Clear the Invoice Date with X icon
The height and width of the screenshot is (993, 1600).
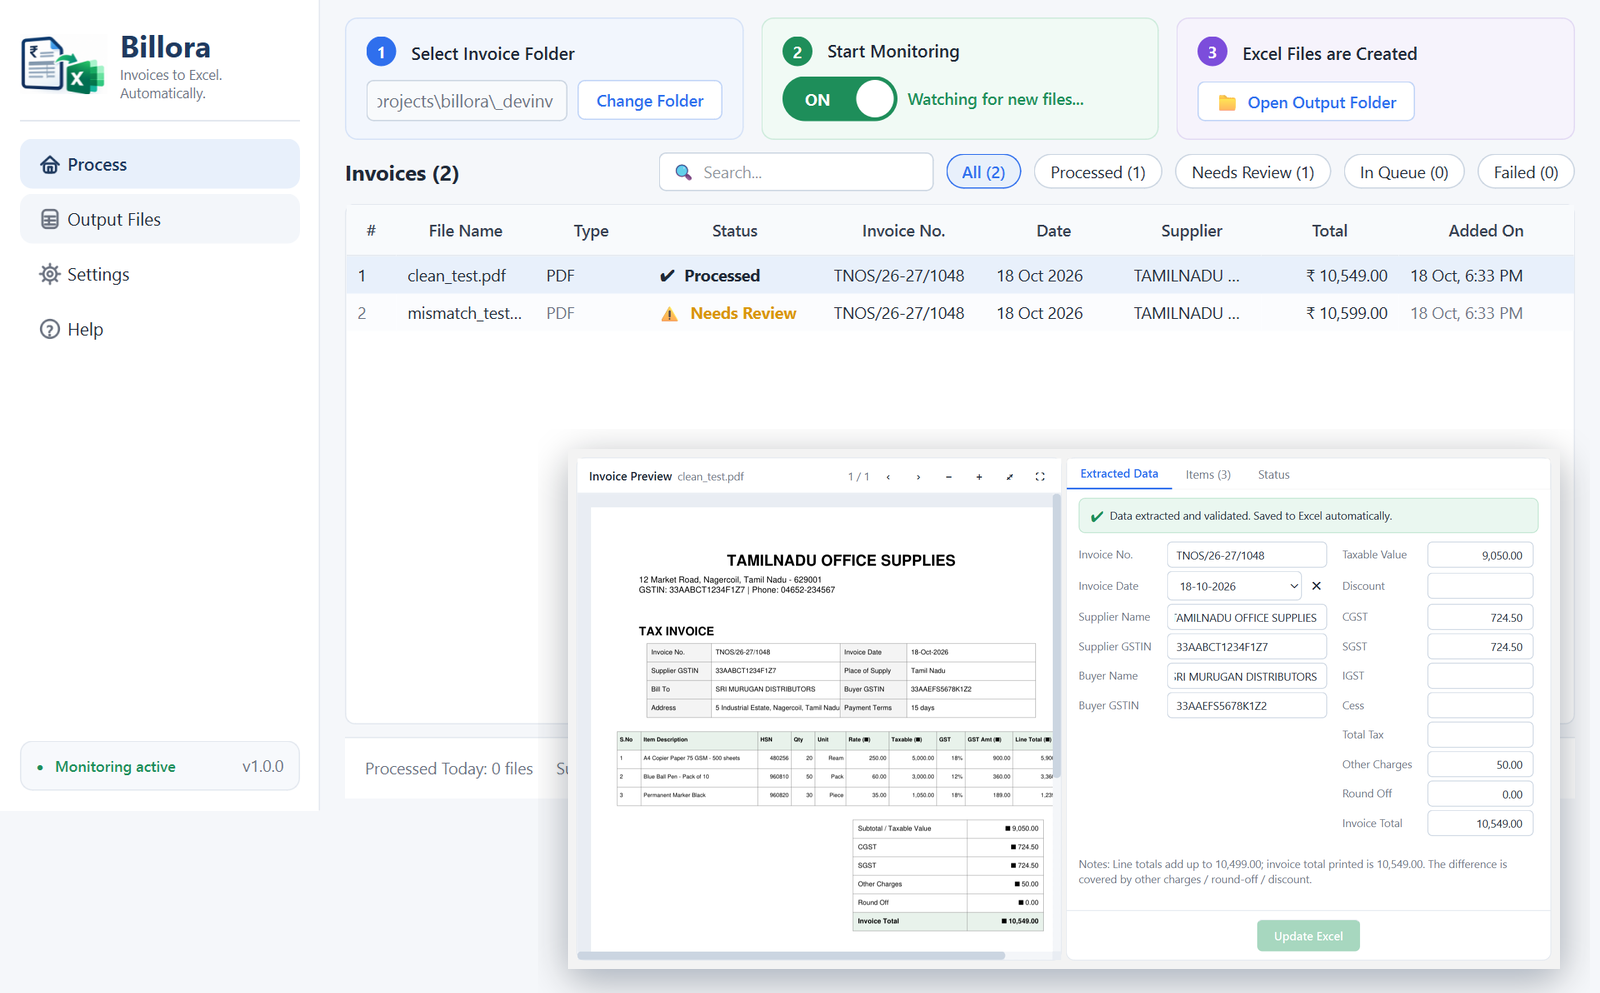tap(1316, 586)
